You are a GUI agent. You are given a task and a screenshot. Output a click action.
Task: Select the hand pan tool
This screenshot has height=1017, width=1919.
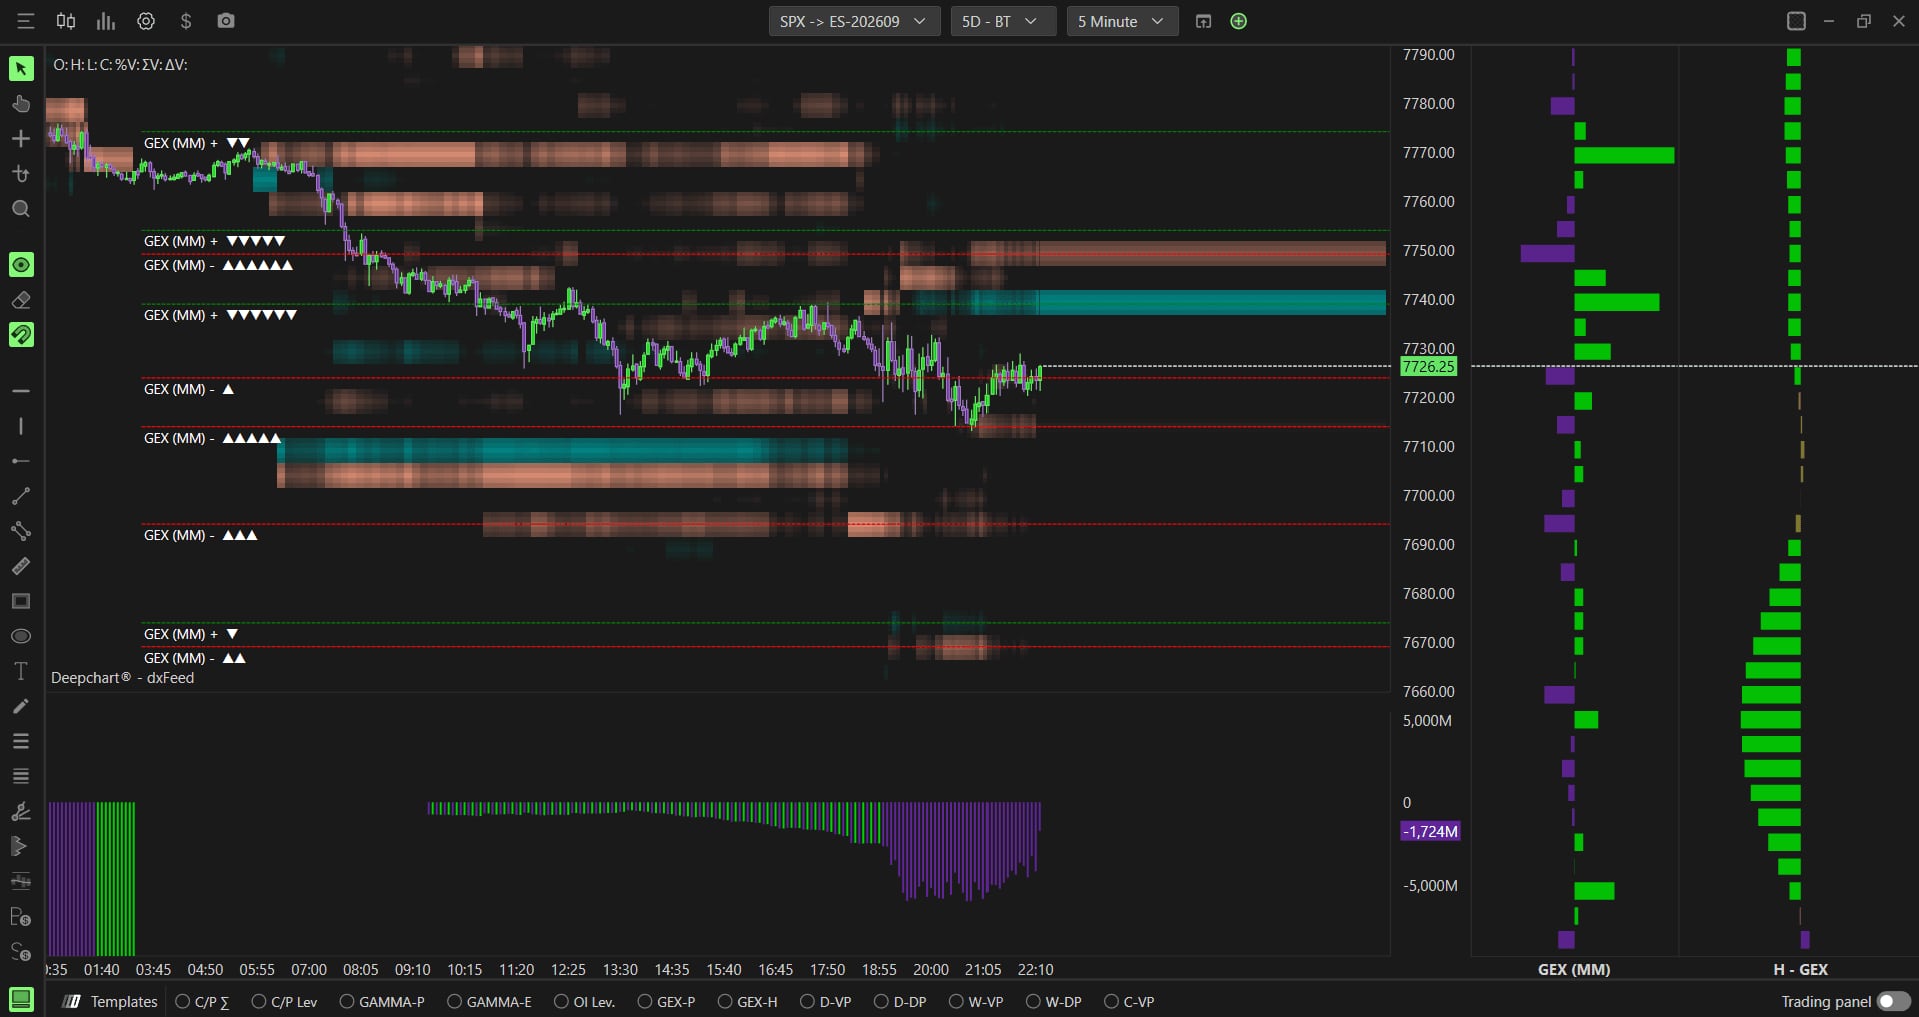coord(21,104)
